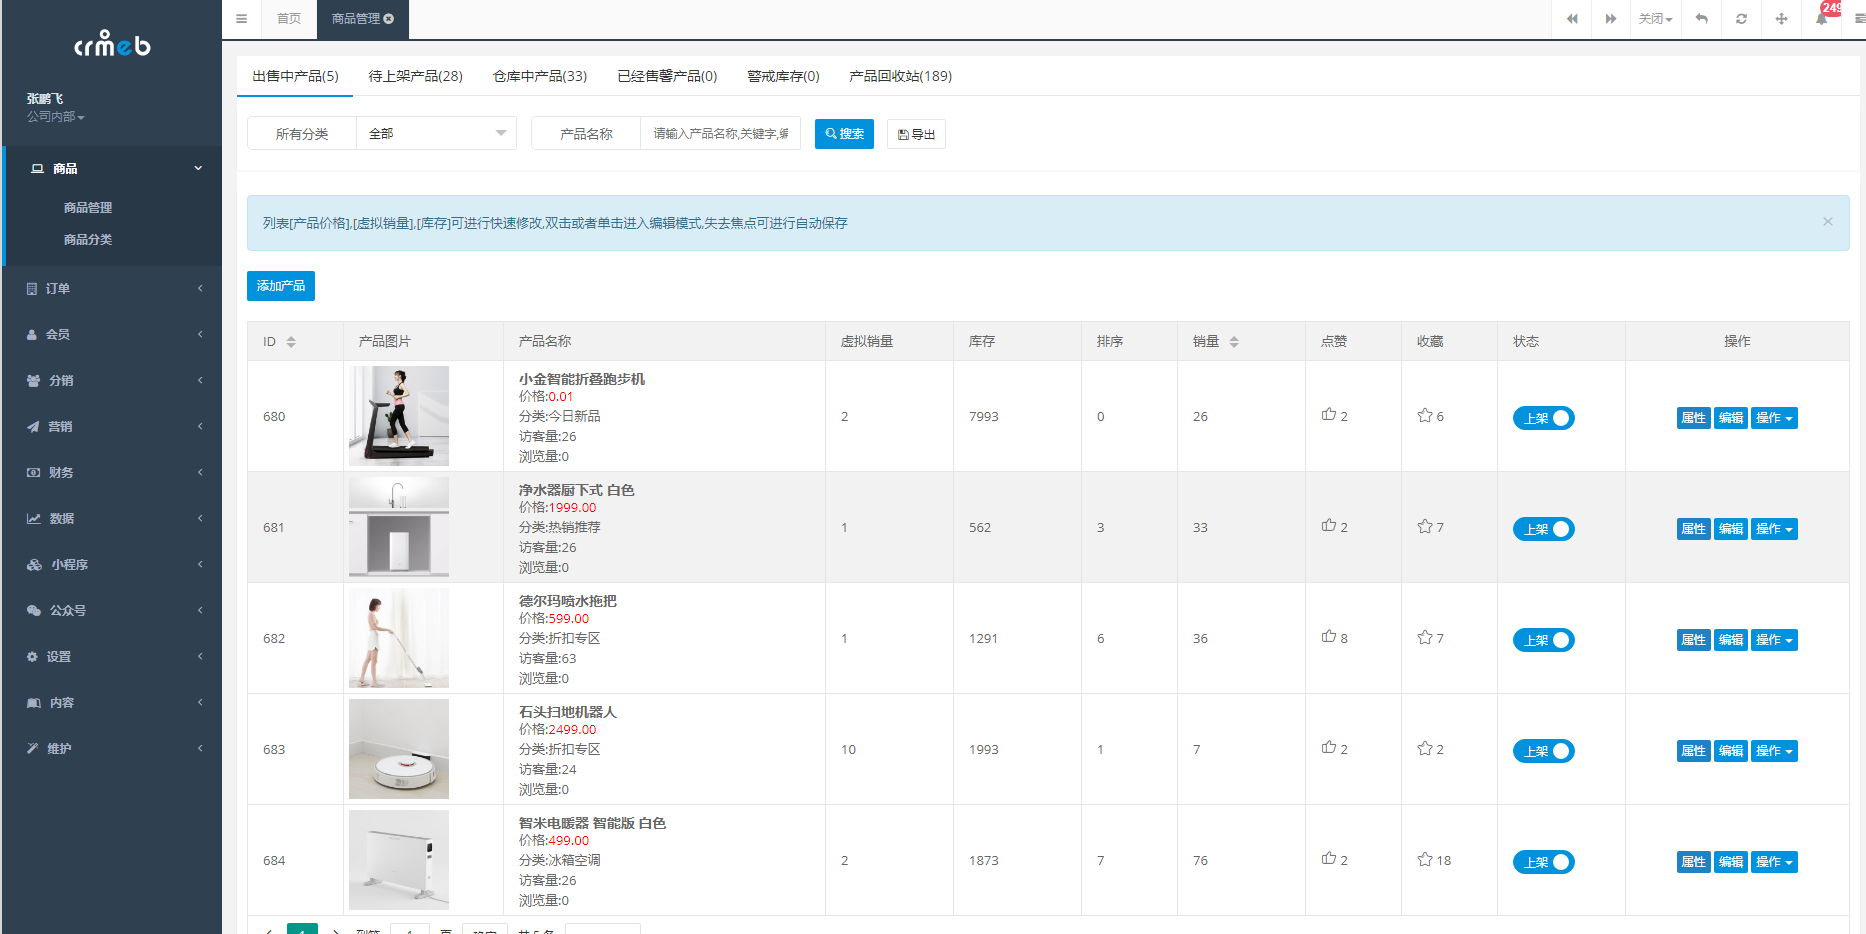Click star favorites icon for product 684
The height and width of the screenshot is (934, 1866).
[1425, 859]
